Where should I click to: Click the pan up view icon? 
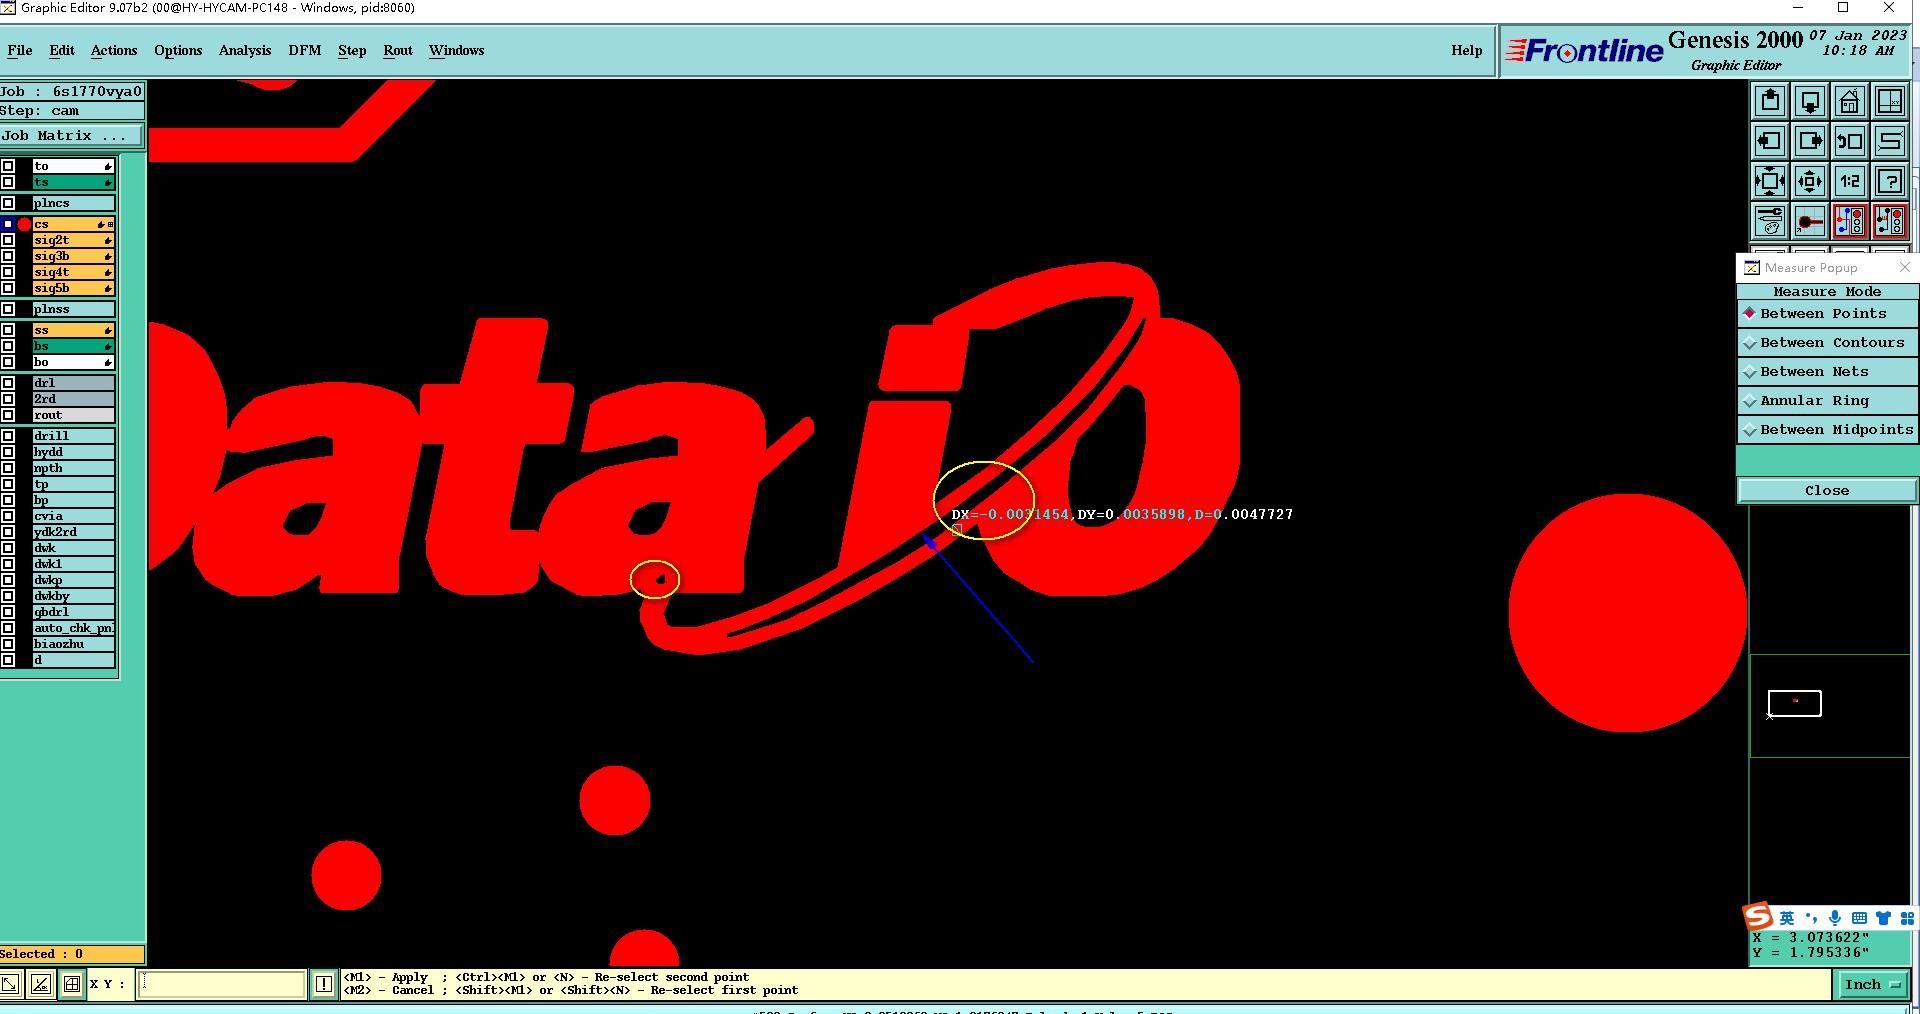click(1770, 101)
